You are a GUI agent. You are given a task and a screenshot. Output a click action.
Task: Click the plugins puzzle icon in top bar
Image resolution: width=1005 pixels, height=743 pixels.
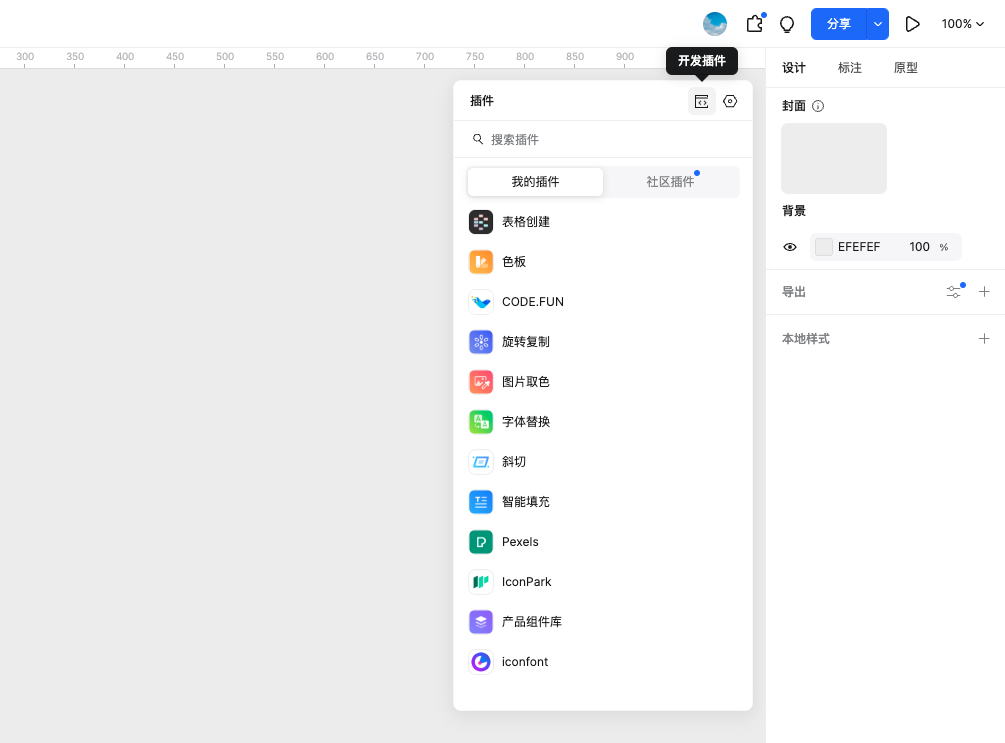pyautogui.click(x=755, y=24)
